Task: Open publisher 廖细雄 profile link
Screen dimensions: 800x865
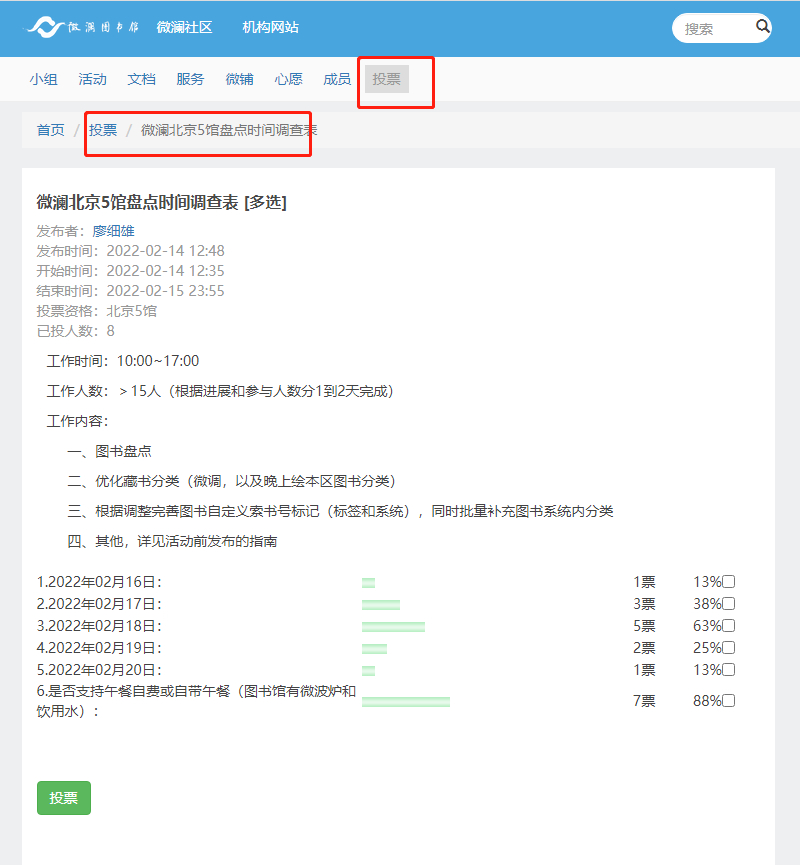Action: (120, 231)
